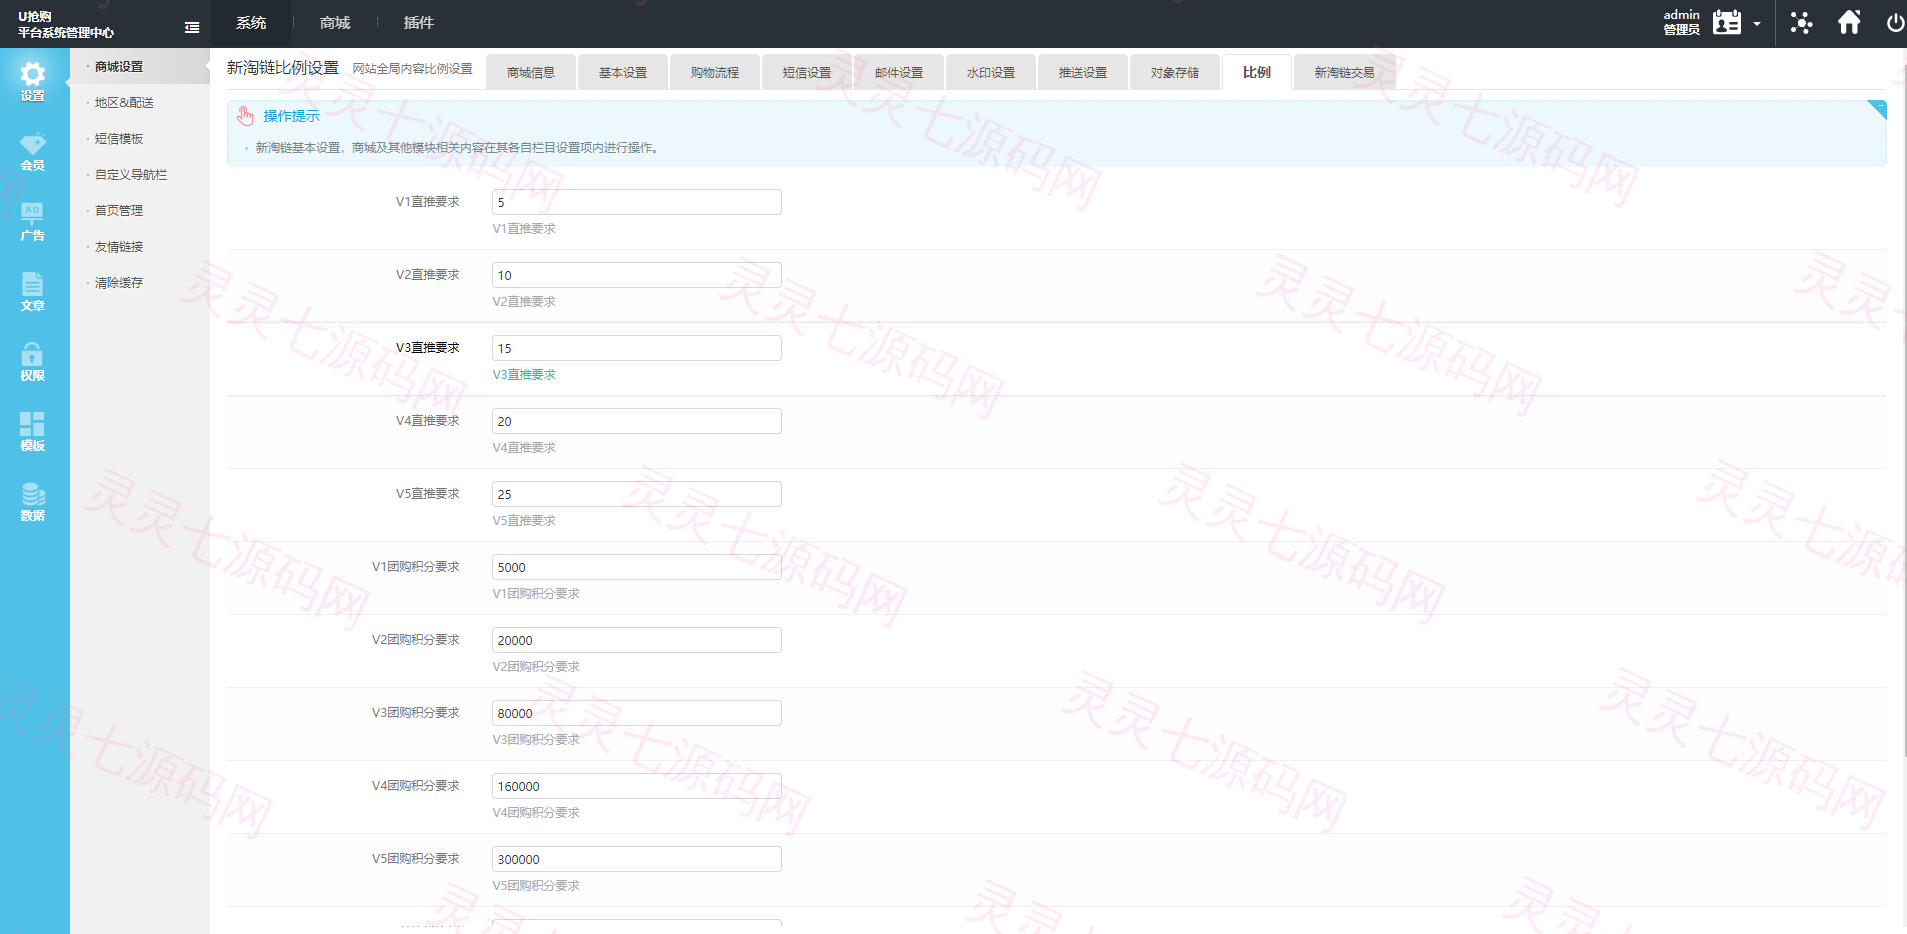
Task: Expand the admin account dropdown arrow
Action: click(x=1757, y=23)
